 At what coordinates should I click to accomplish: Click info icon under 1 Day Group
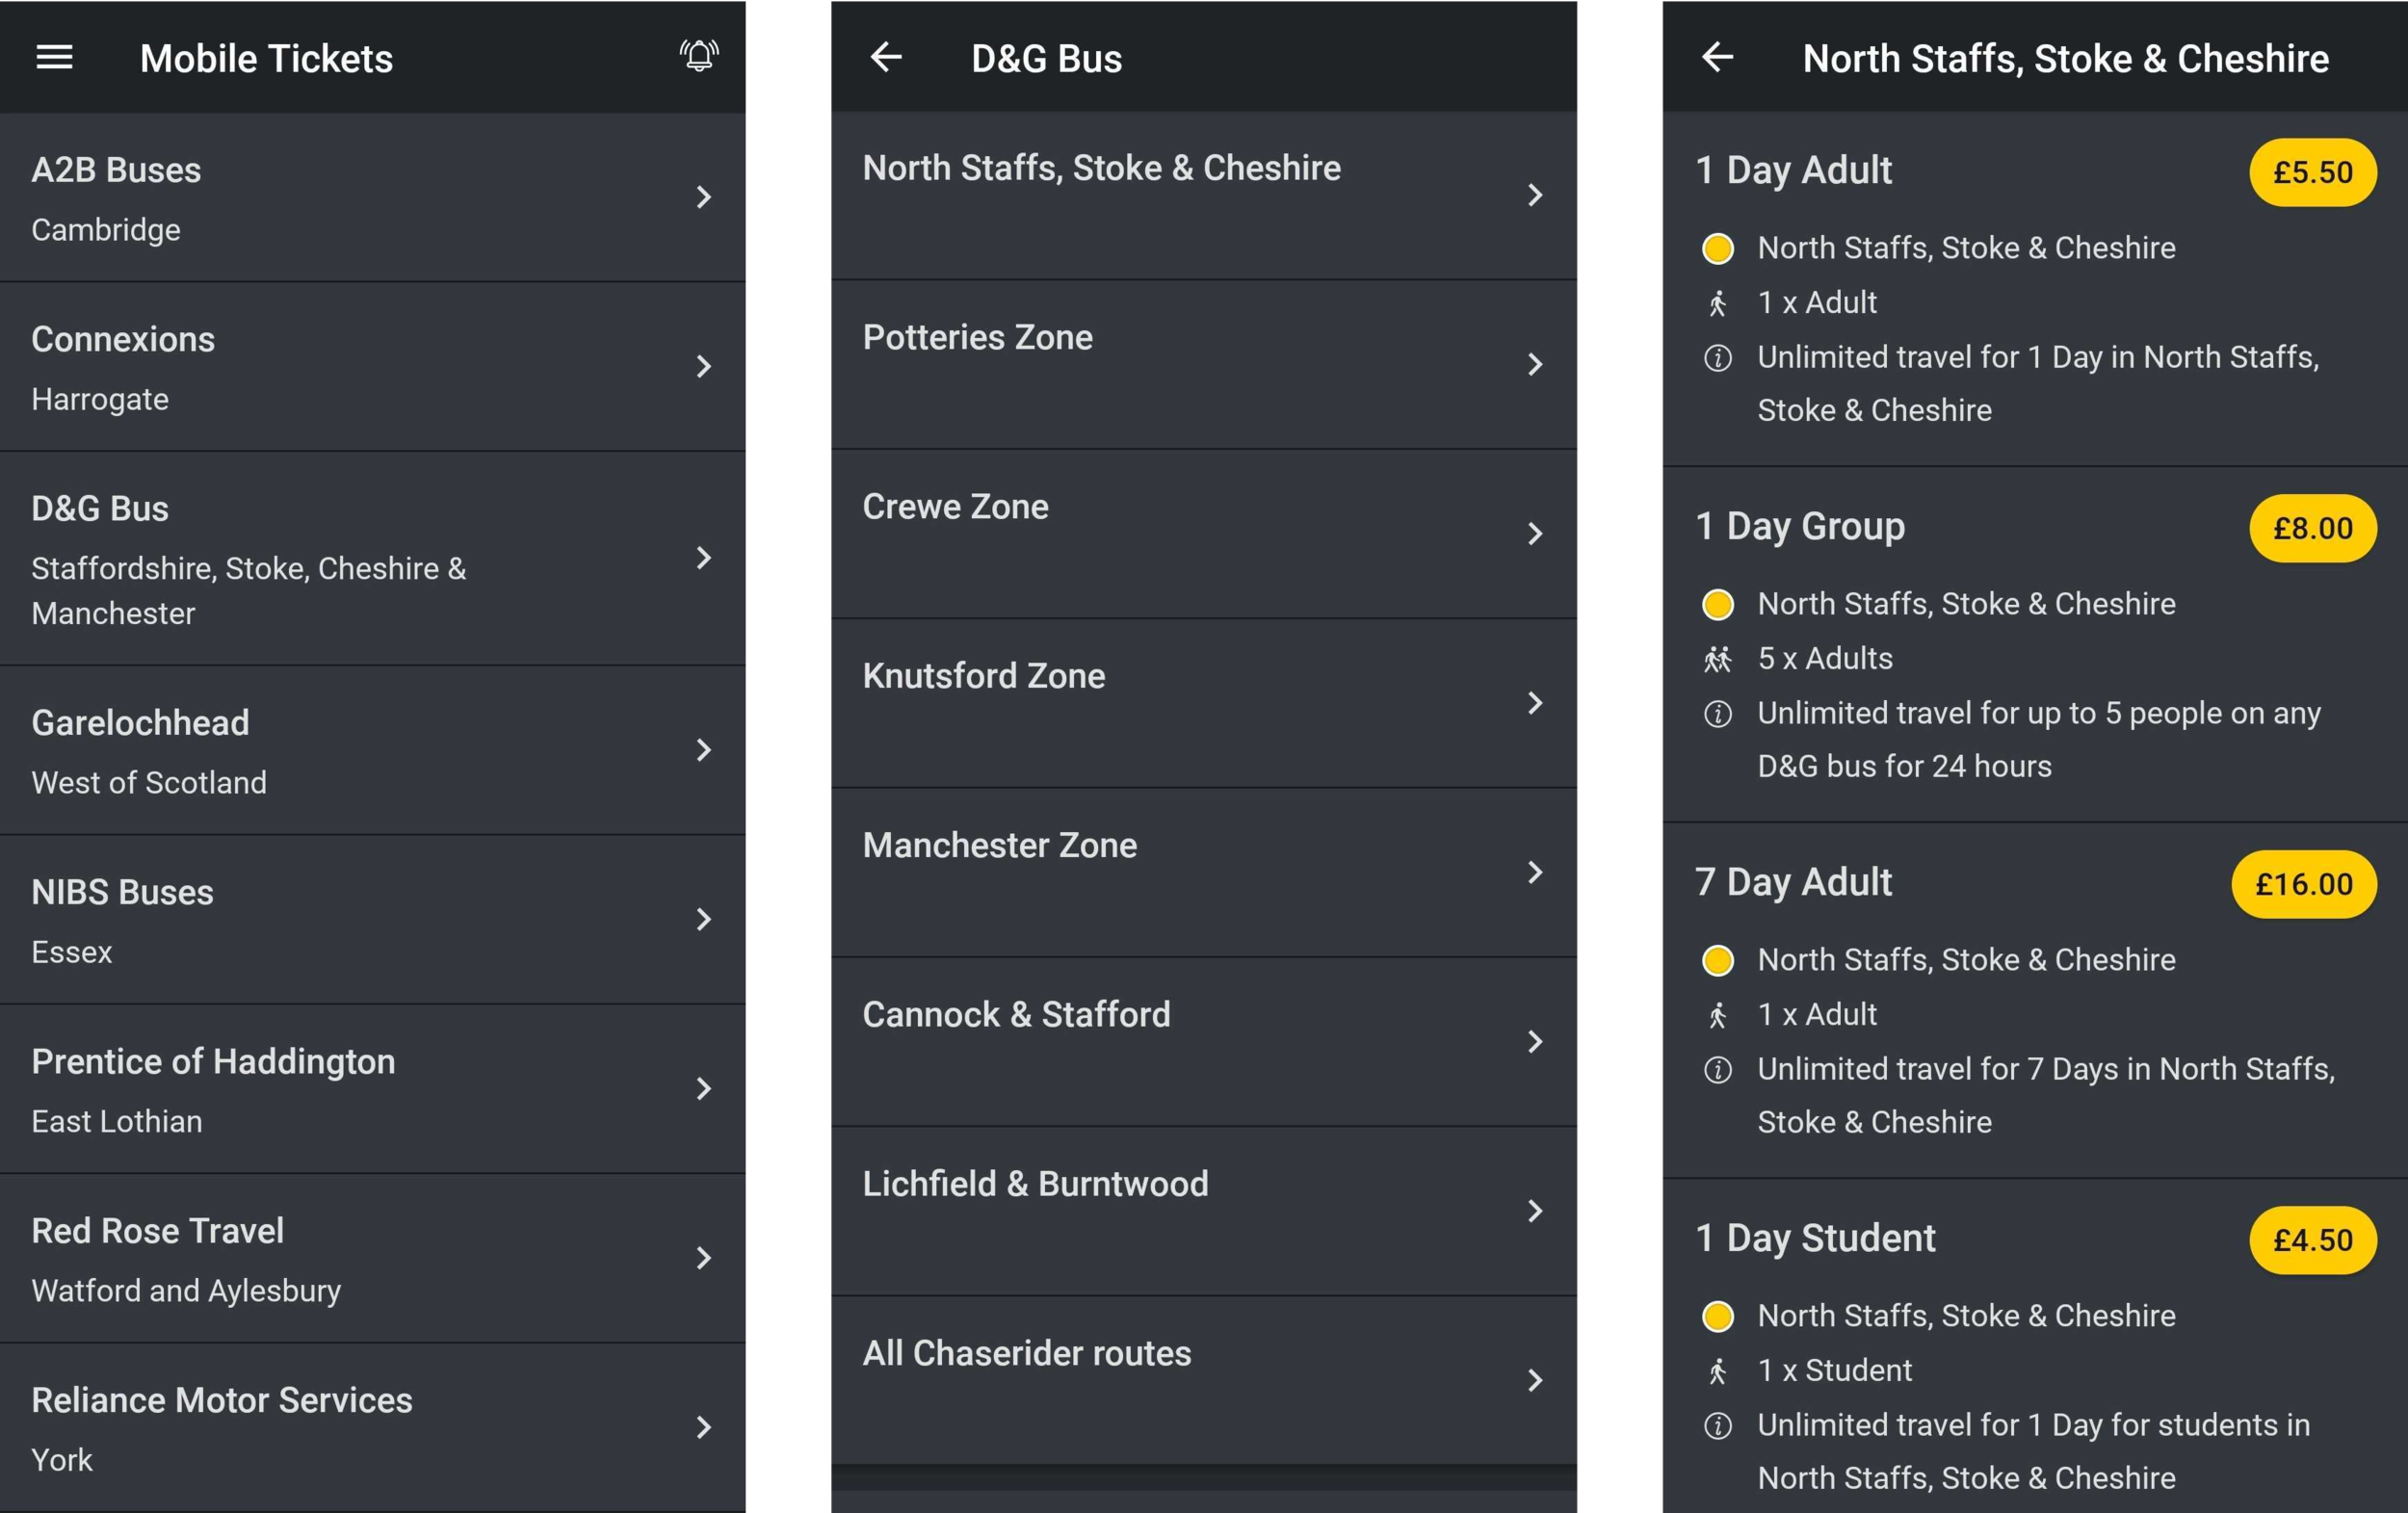coord(1717,714)
